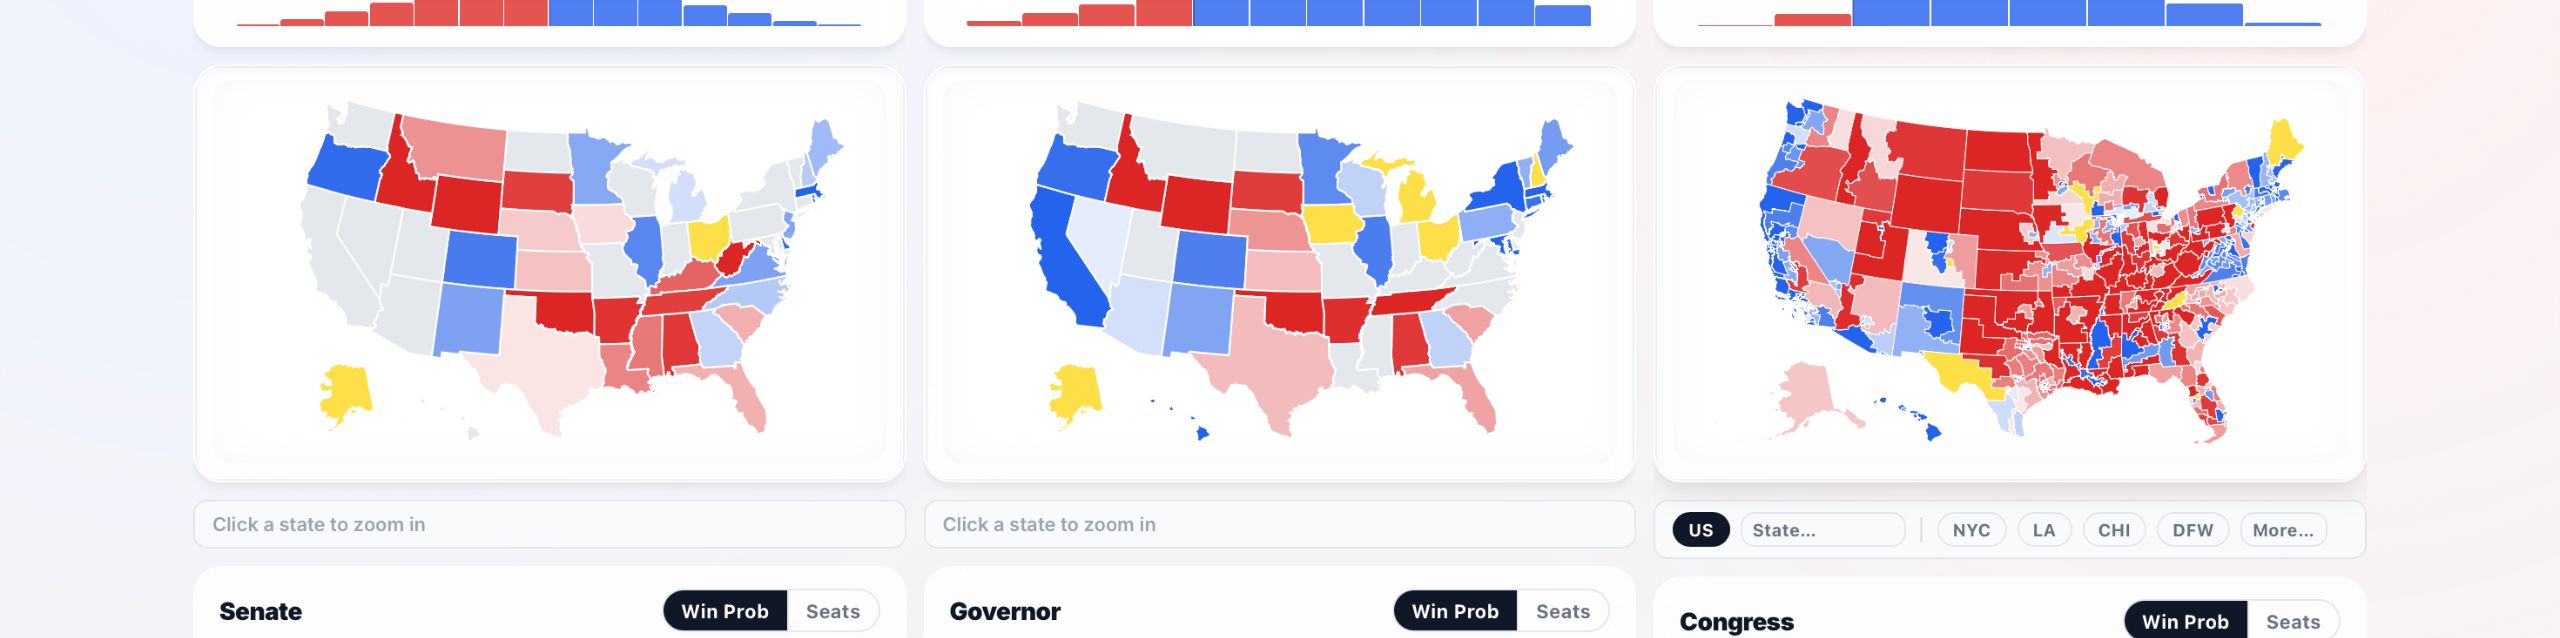This screenshot has height=638, width=2560.
Task: Click Governor map's "Click a state to zoom in" bar
Action: [1279, 524]
